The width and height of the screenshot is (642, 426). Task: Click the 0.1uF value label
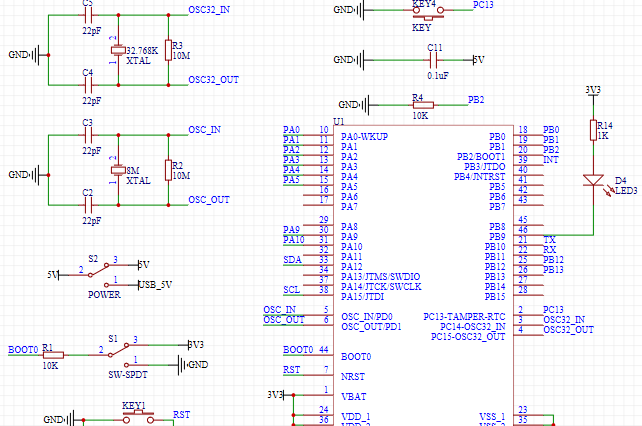[438, 76]
